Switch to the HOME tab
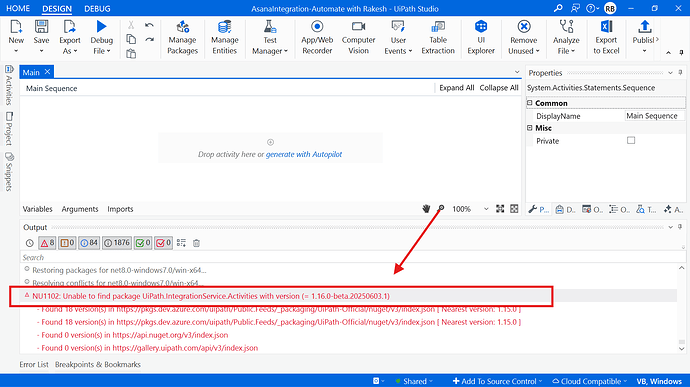 pyautogui.click(x=18, y=8)
